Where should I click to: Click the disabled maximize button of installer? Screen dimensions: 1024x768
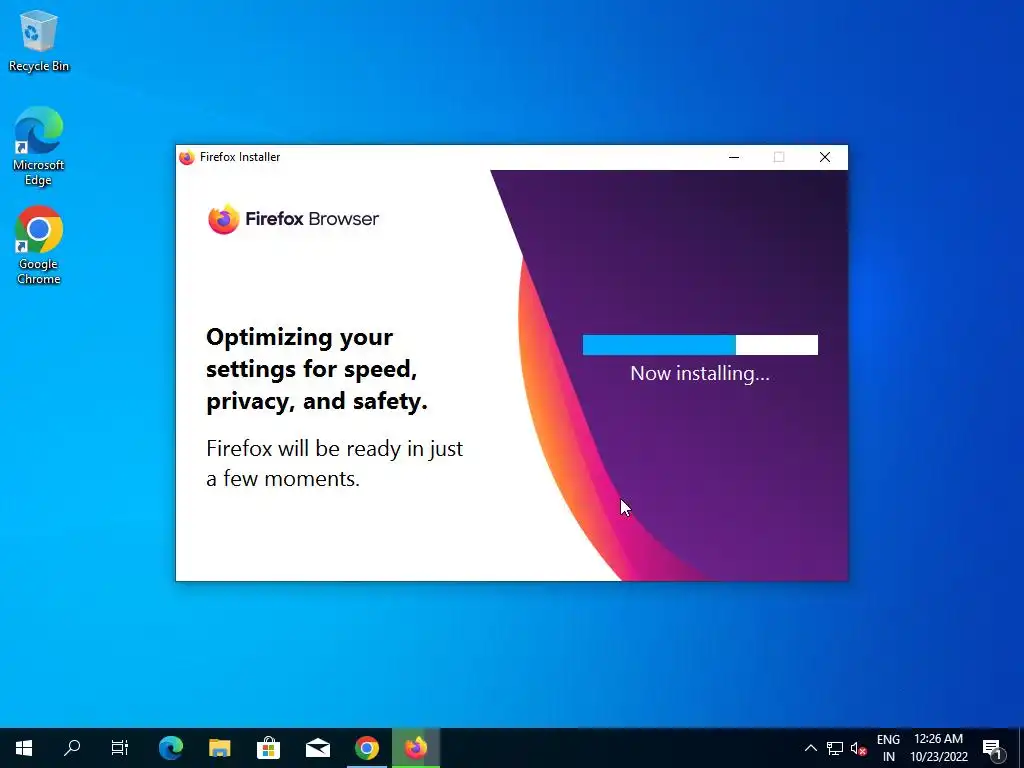coord(778,157)
